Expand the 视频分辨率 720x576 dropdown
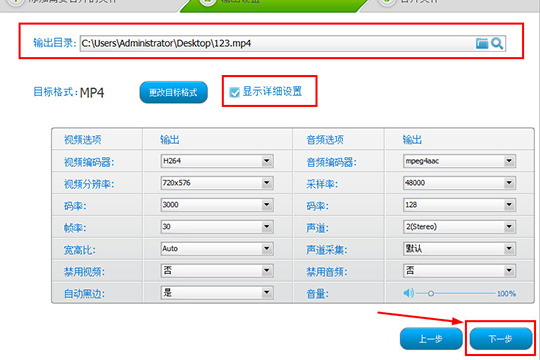The image size is (540, 360). pyautogui.click(x=217, y=183)
